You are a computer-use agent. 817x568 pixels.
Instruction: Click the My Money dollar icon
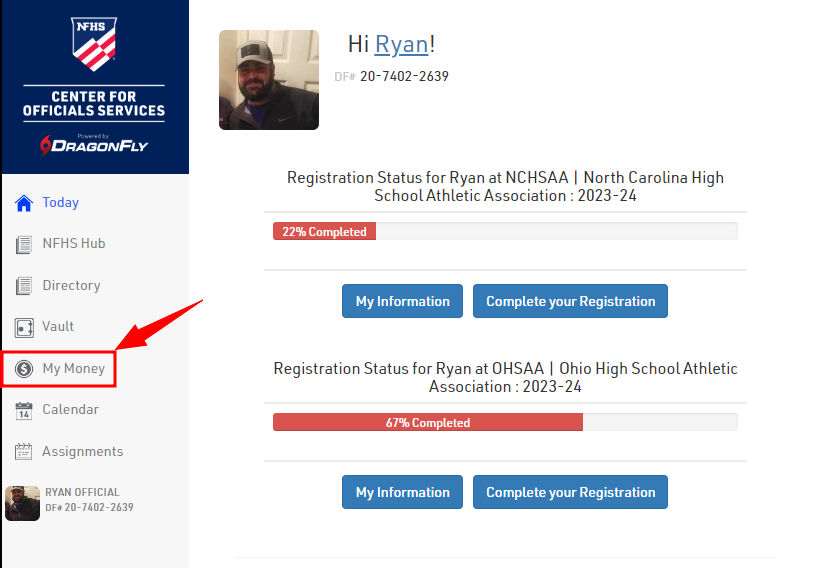[x=24, y=369]
